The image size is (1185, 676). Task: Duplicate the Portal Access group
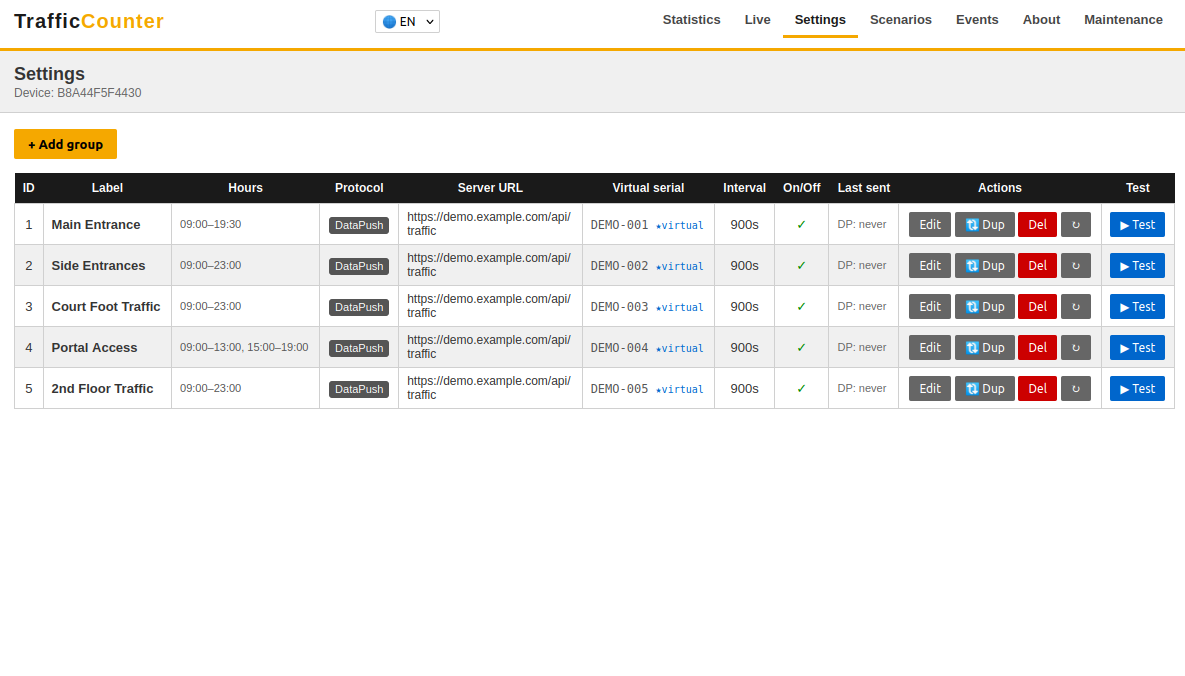tap(985, 348)
